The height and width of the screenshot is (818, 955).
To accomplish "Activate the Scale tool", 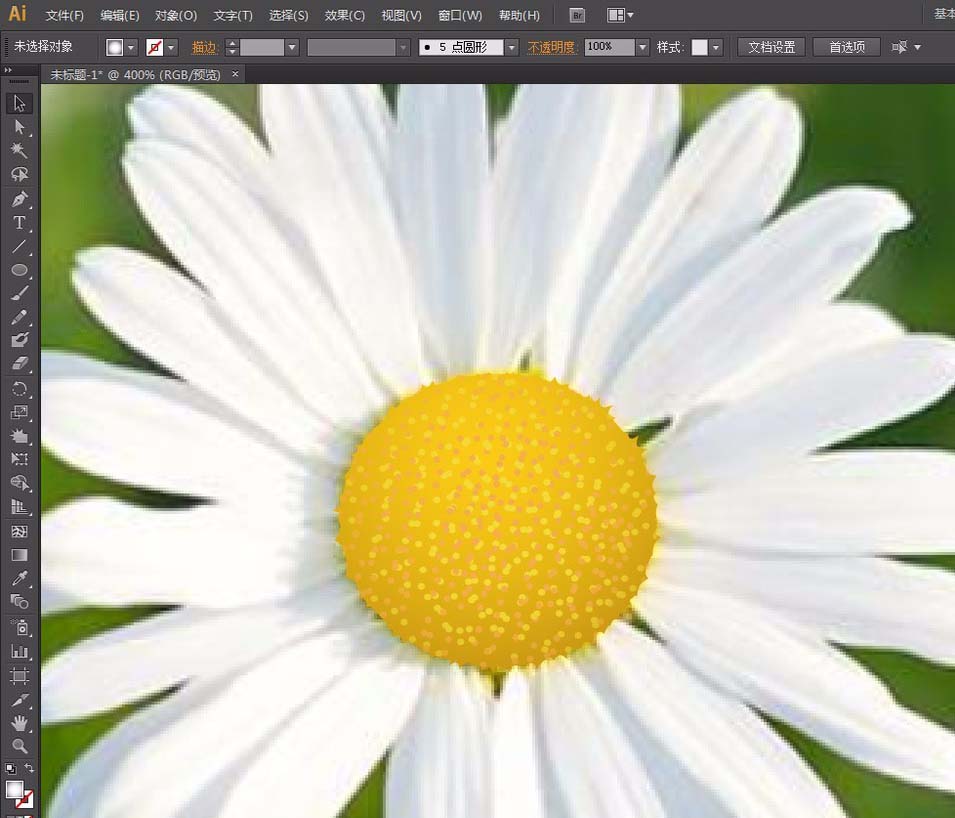I will tap(19, 412).
